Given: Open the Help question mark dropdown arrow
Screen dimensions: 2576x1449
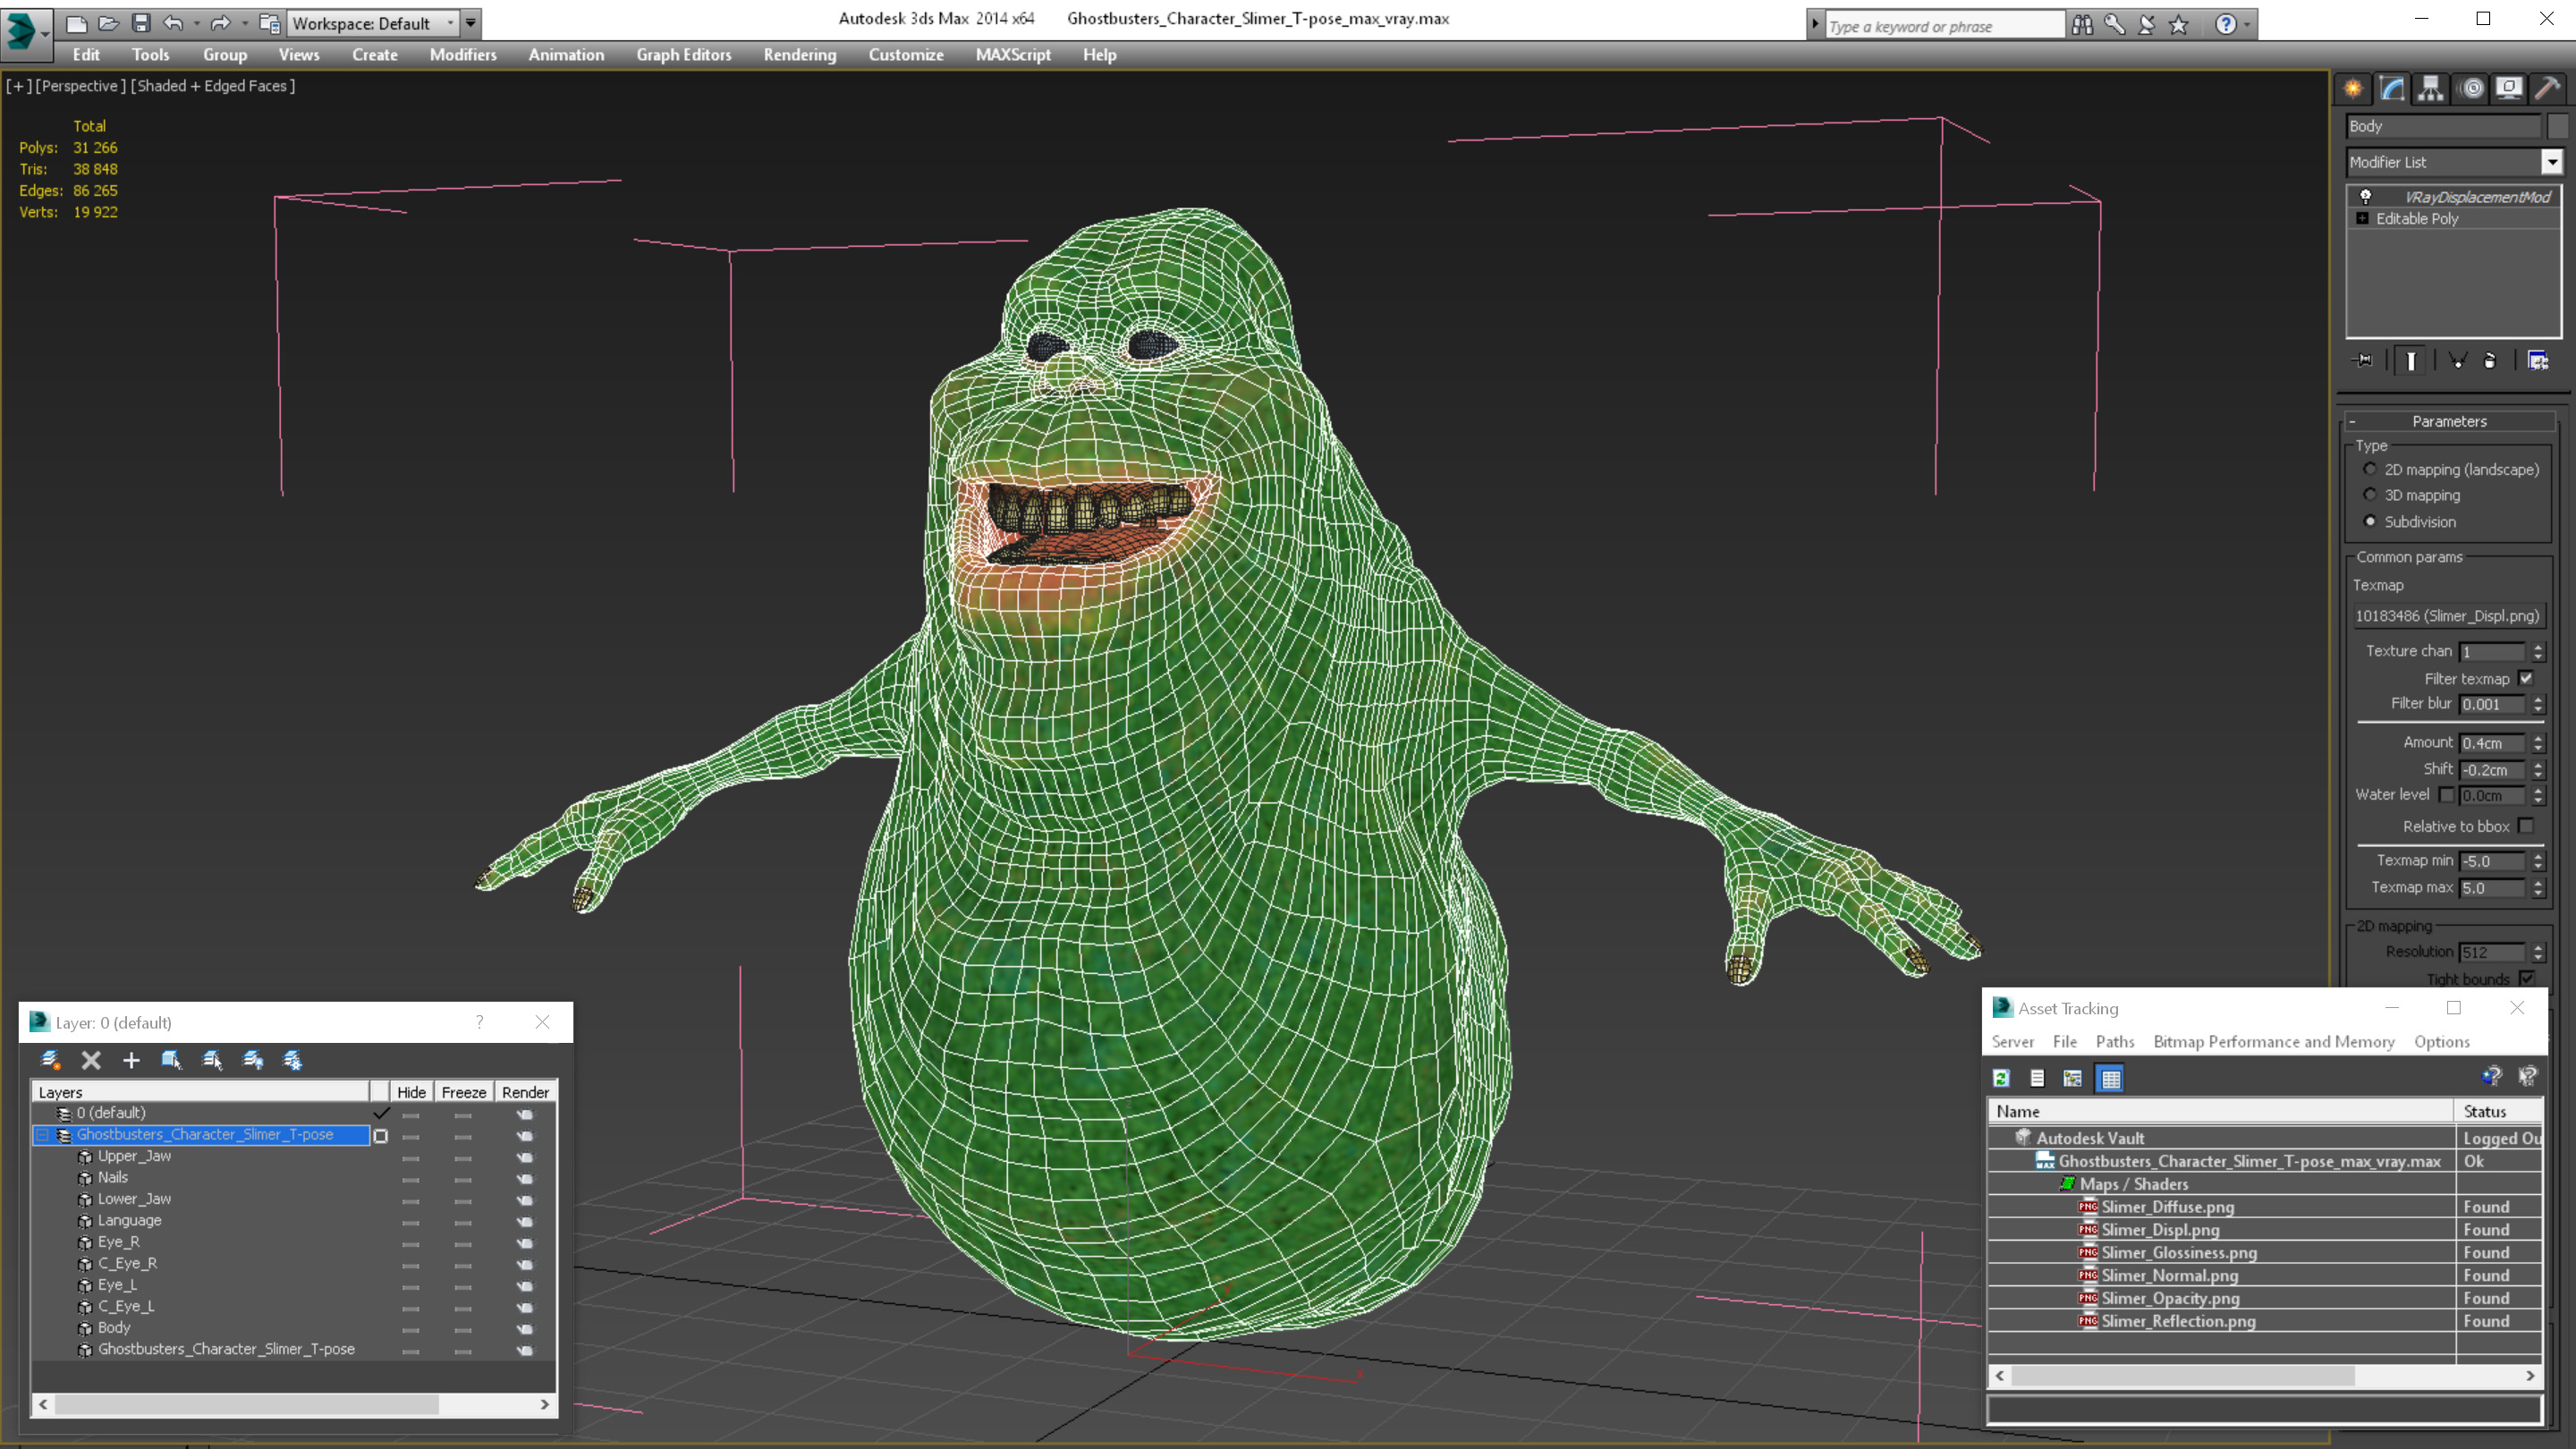Looking at the screenshot, I should [x=2247, y=24].
